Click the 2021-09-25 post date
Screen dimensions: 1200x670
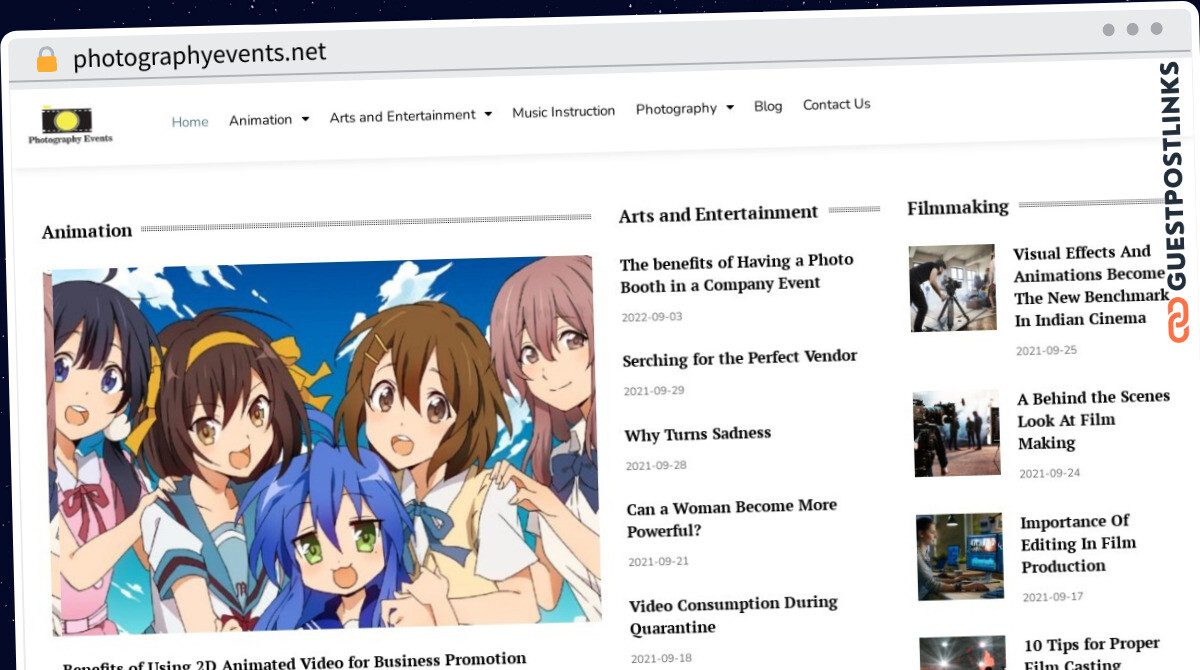tap(1046, 351)
